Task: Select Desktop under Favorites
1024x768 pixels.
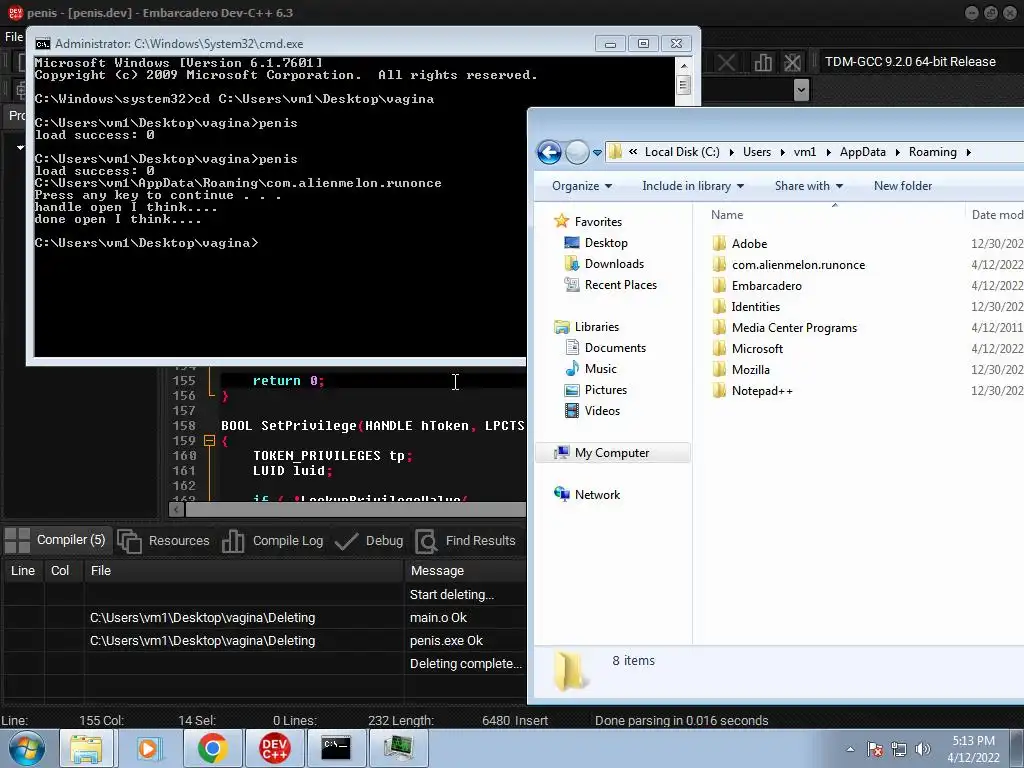Action: tap(605, 243)
